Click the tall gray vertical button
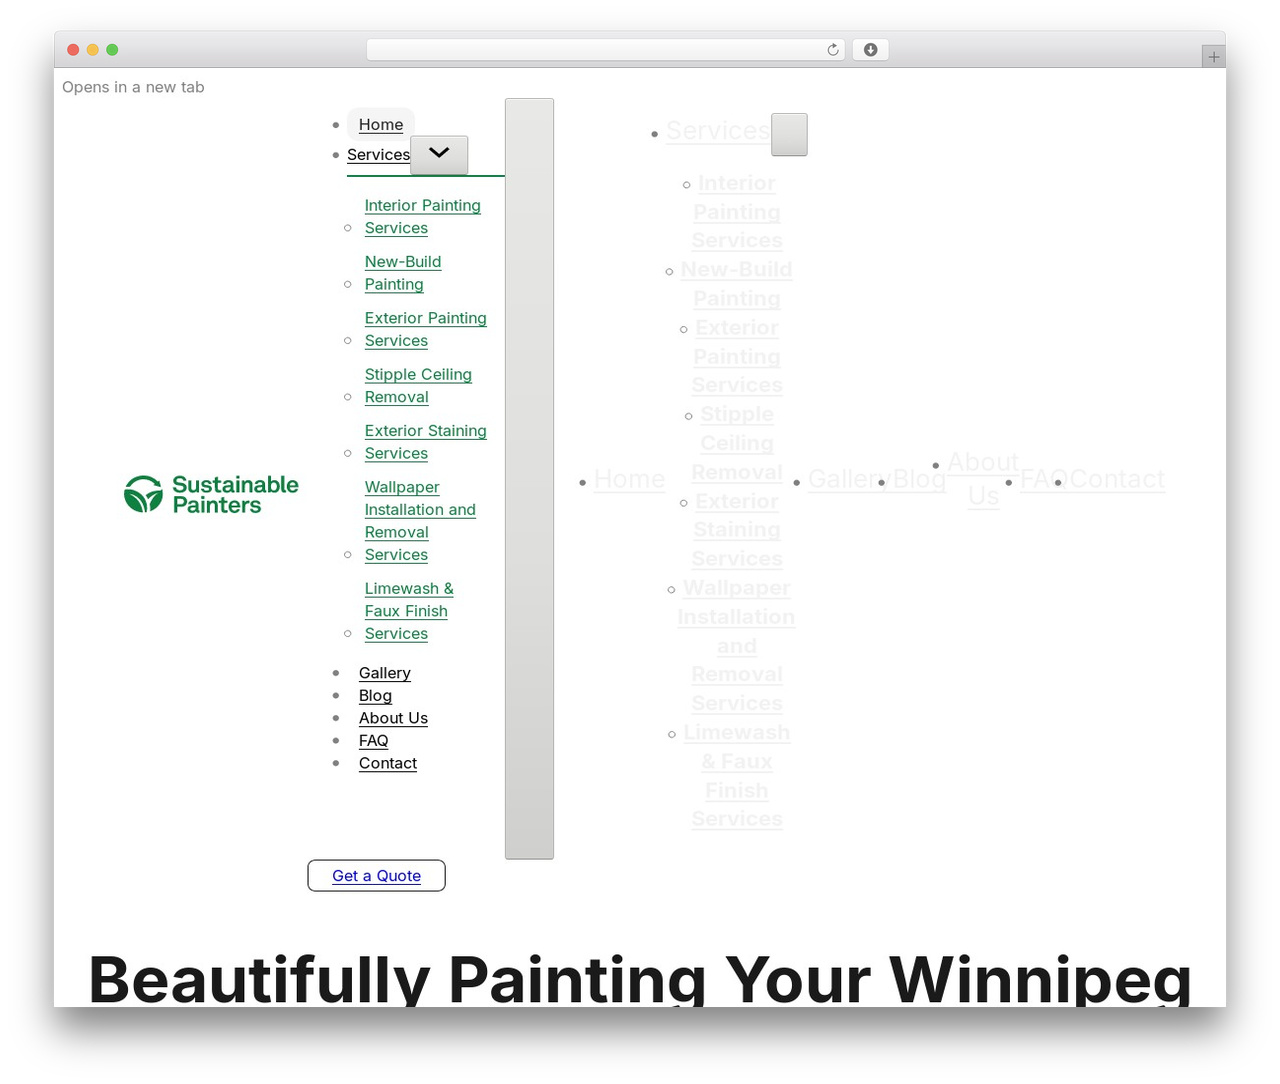The height and width of the screenshot is (1084, 1280). (529, 479)
